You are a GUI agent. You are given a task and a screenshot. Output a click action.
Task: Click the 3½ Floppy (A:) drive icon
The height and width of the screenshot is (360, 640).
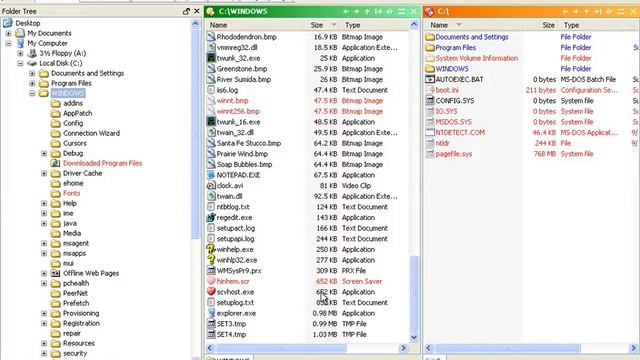tap(32, 53)
